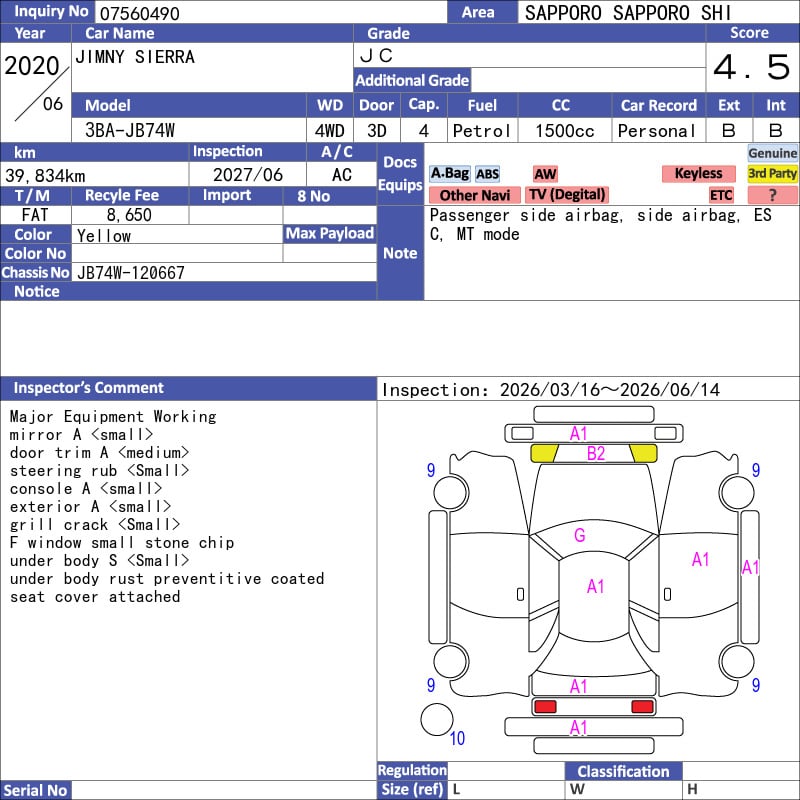Select the Genuine legend label
Viewport: 800px width, 800px height.
point(773,153)
